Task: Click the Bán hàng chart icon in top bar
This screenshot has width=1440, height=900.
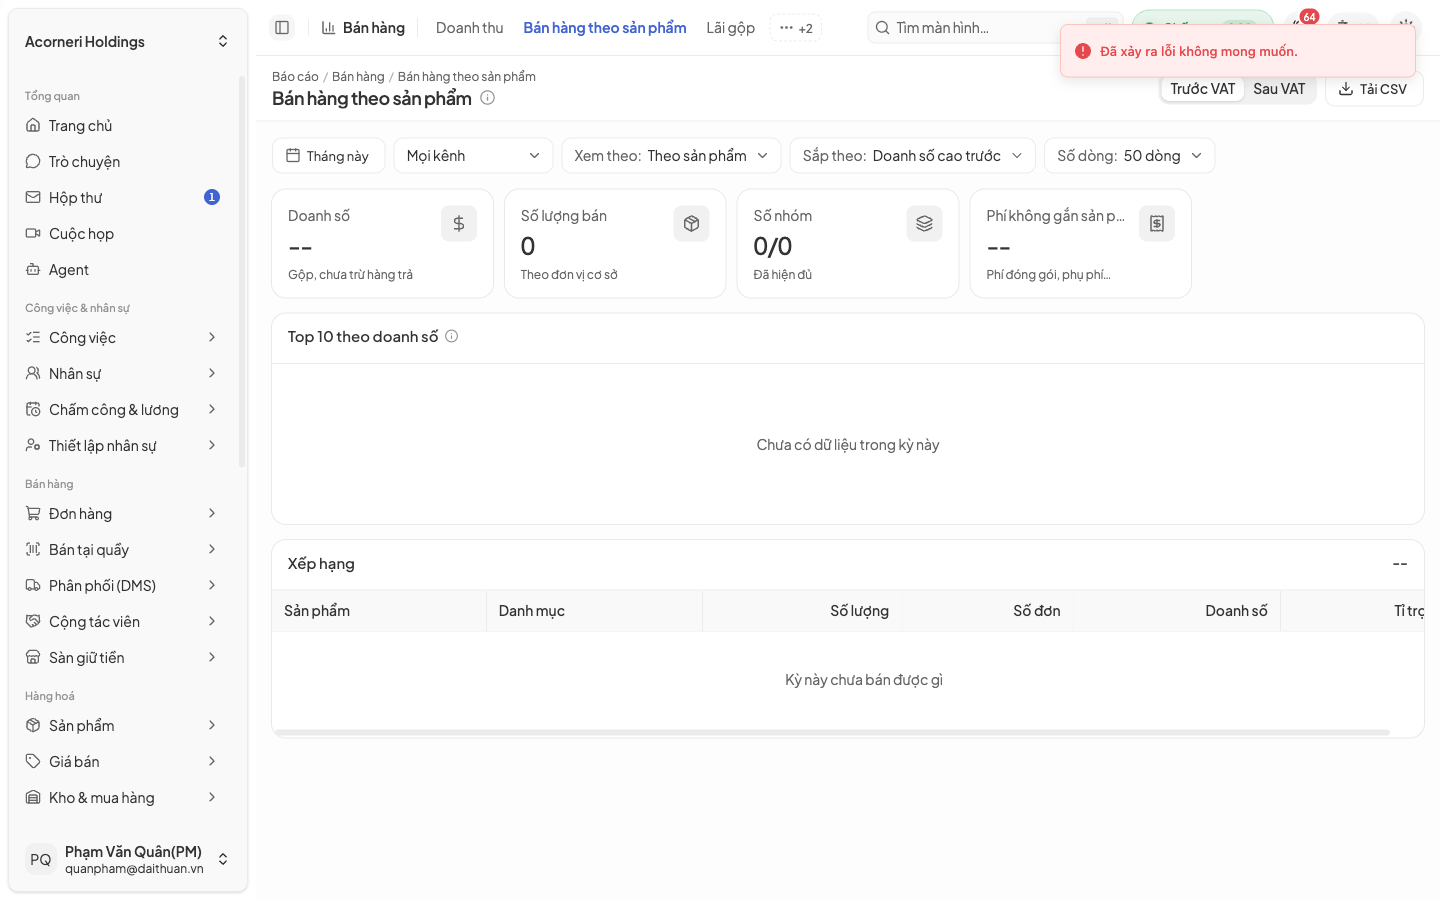Action: (328, 28)
